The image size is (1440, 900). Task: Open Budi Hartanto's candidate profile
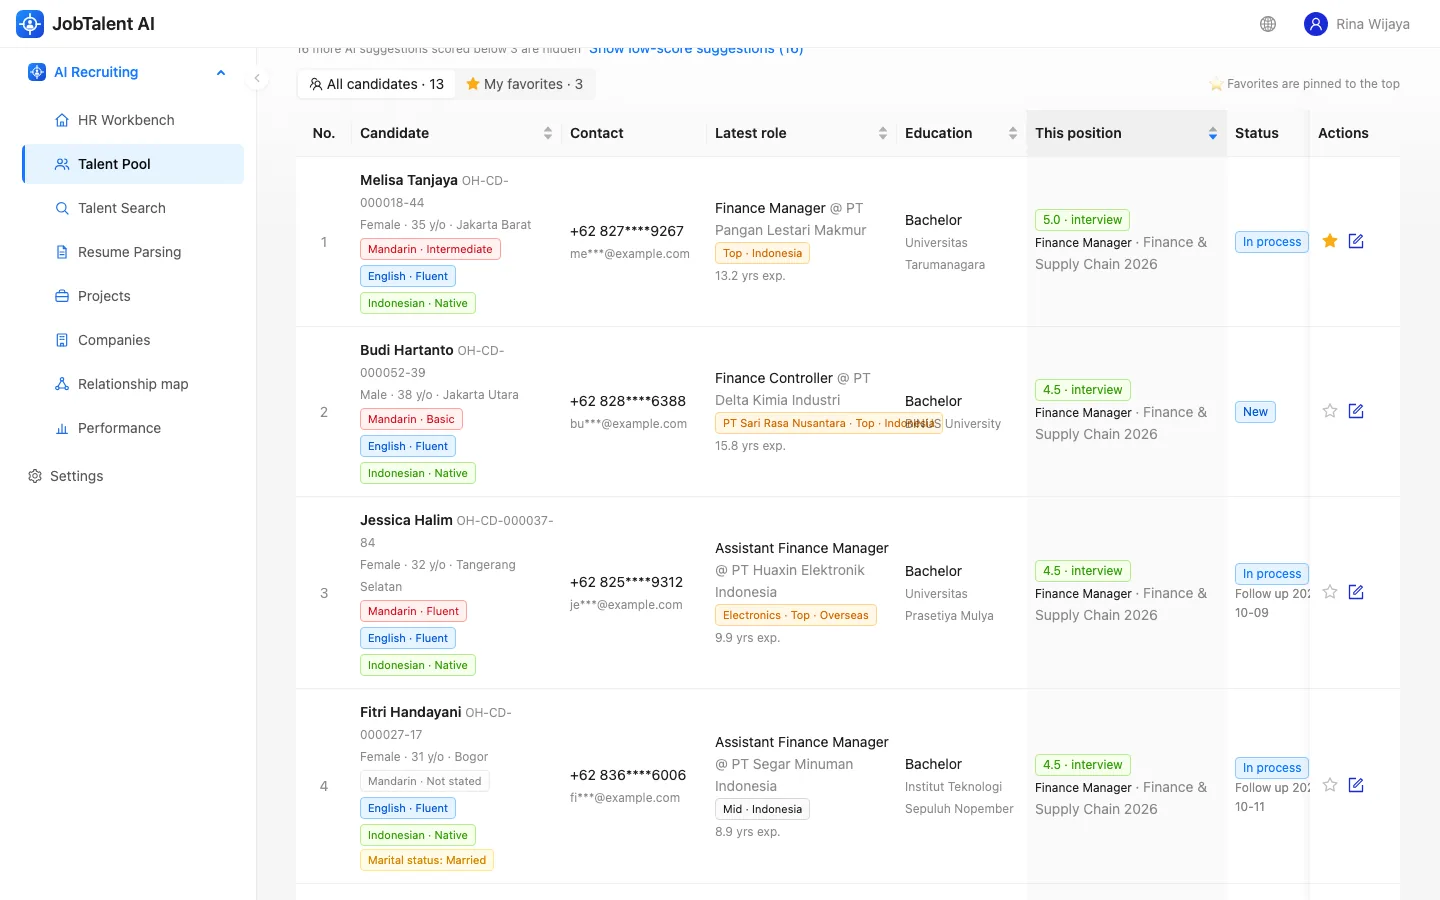click(407, 350)
